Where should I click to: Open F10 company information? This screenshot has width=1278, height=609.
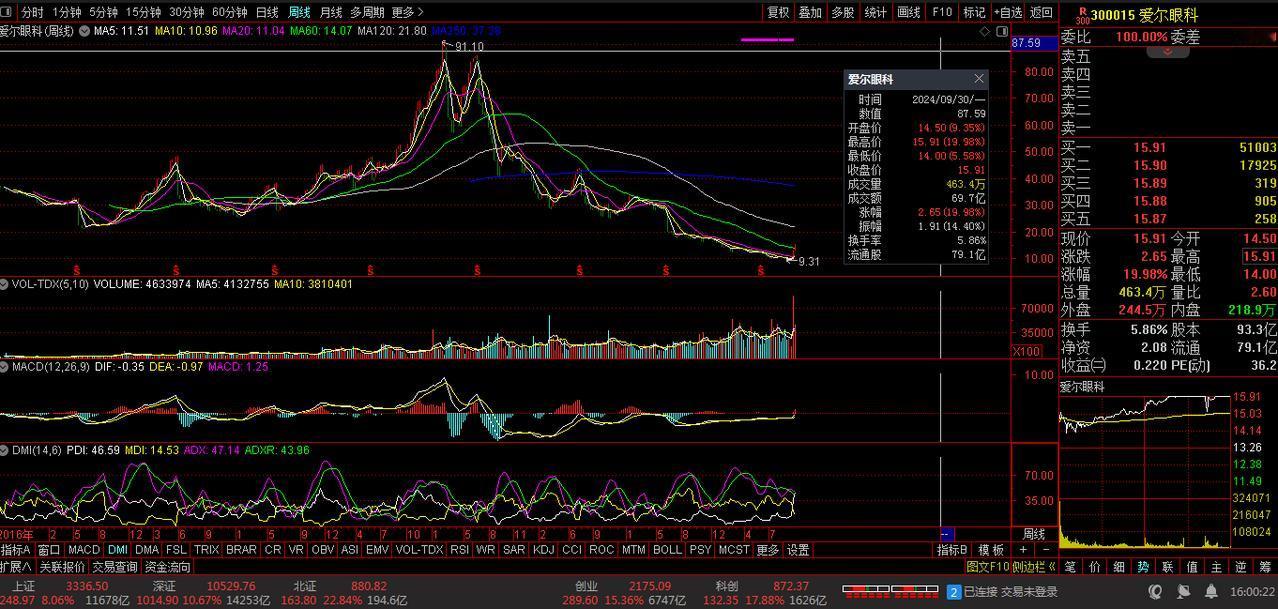coord(942,12)
